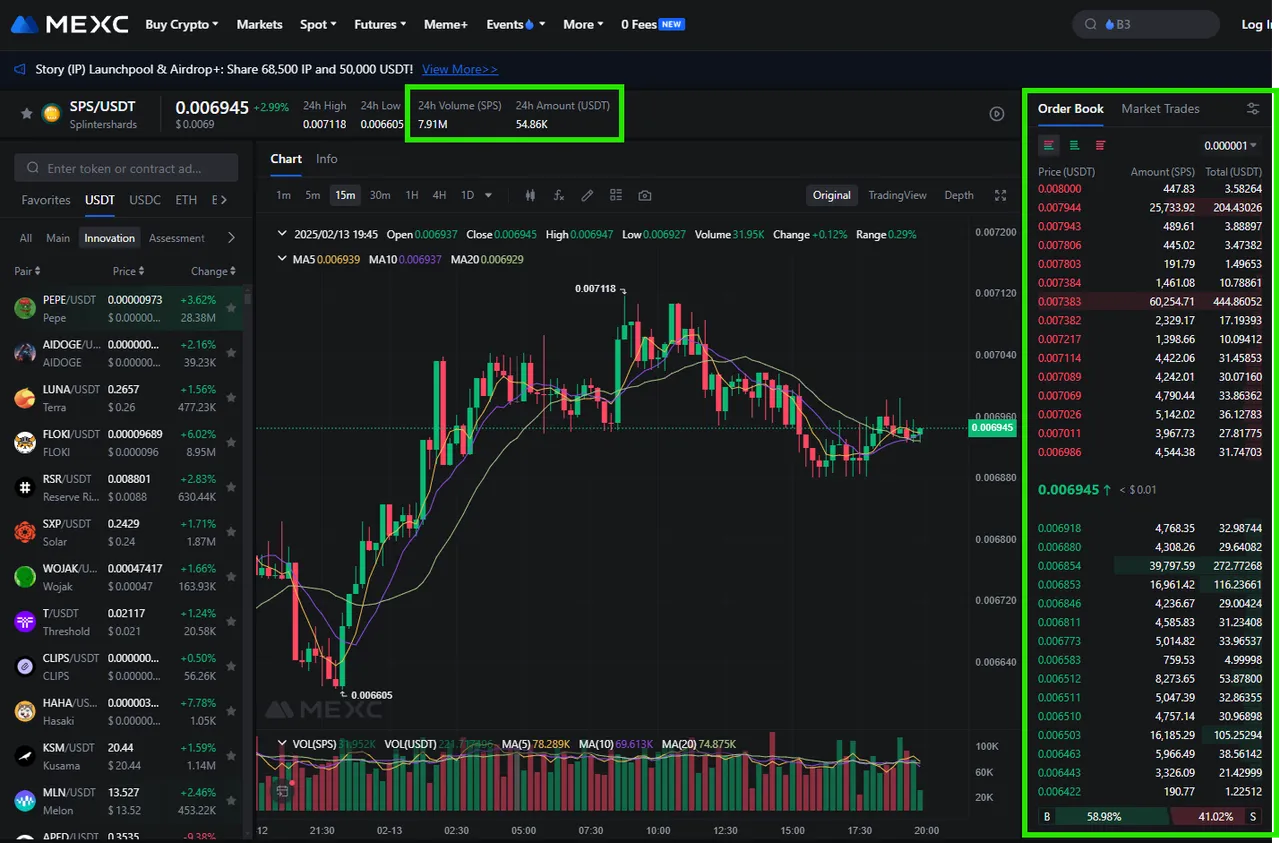Click the top search field
1280x843 pixels.
pos(1146,25)
